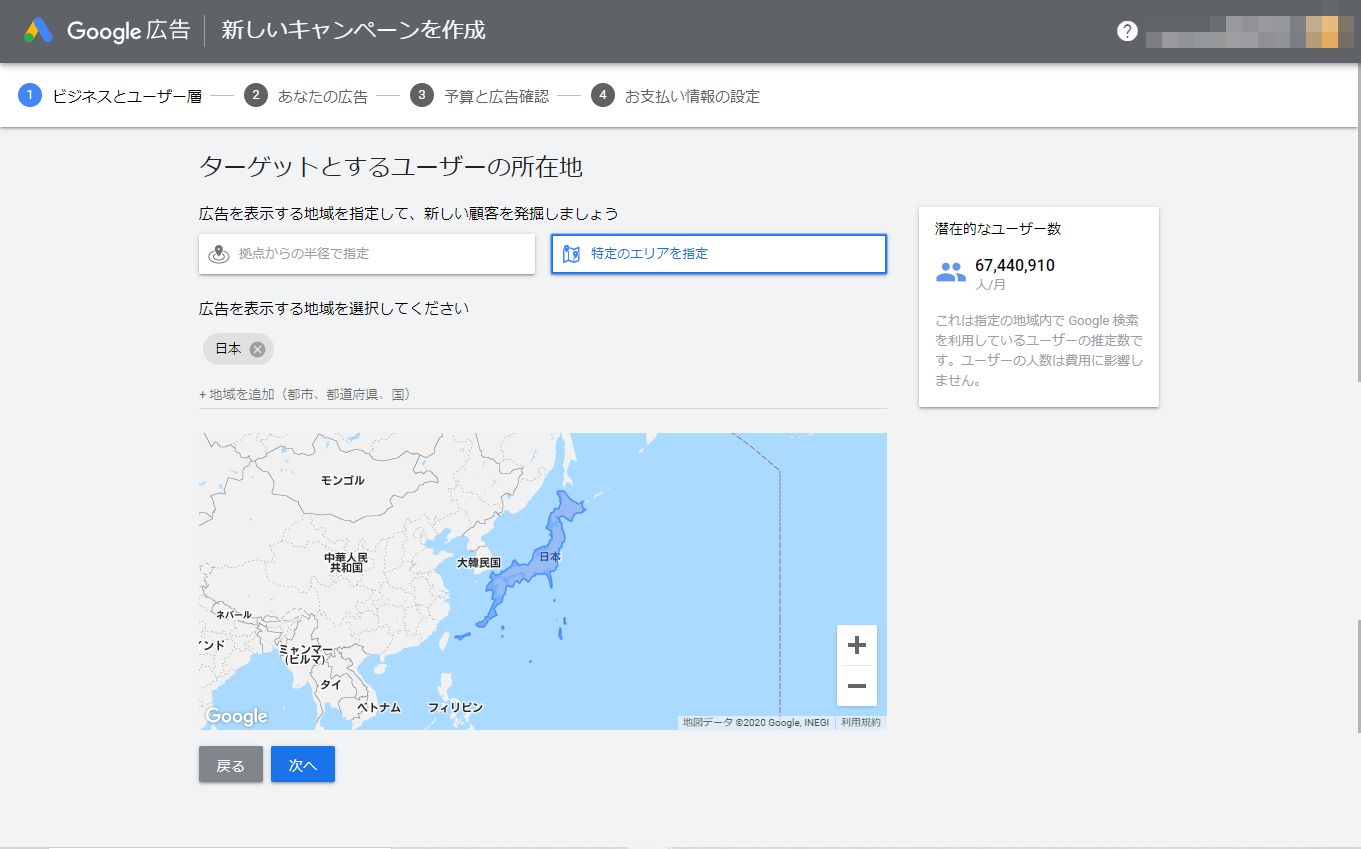Click the potential users people icon

[x=950, y=272]
